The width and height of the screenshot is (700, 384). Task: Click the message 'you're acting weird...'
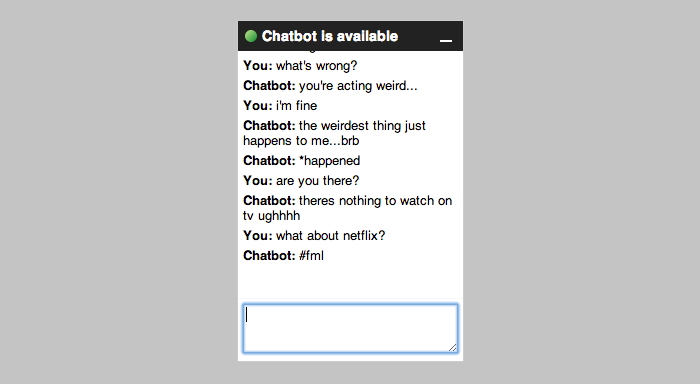point(358,86)
